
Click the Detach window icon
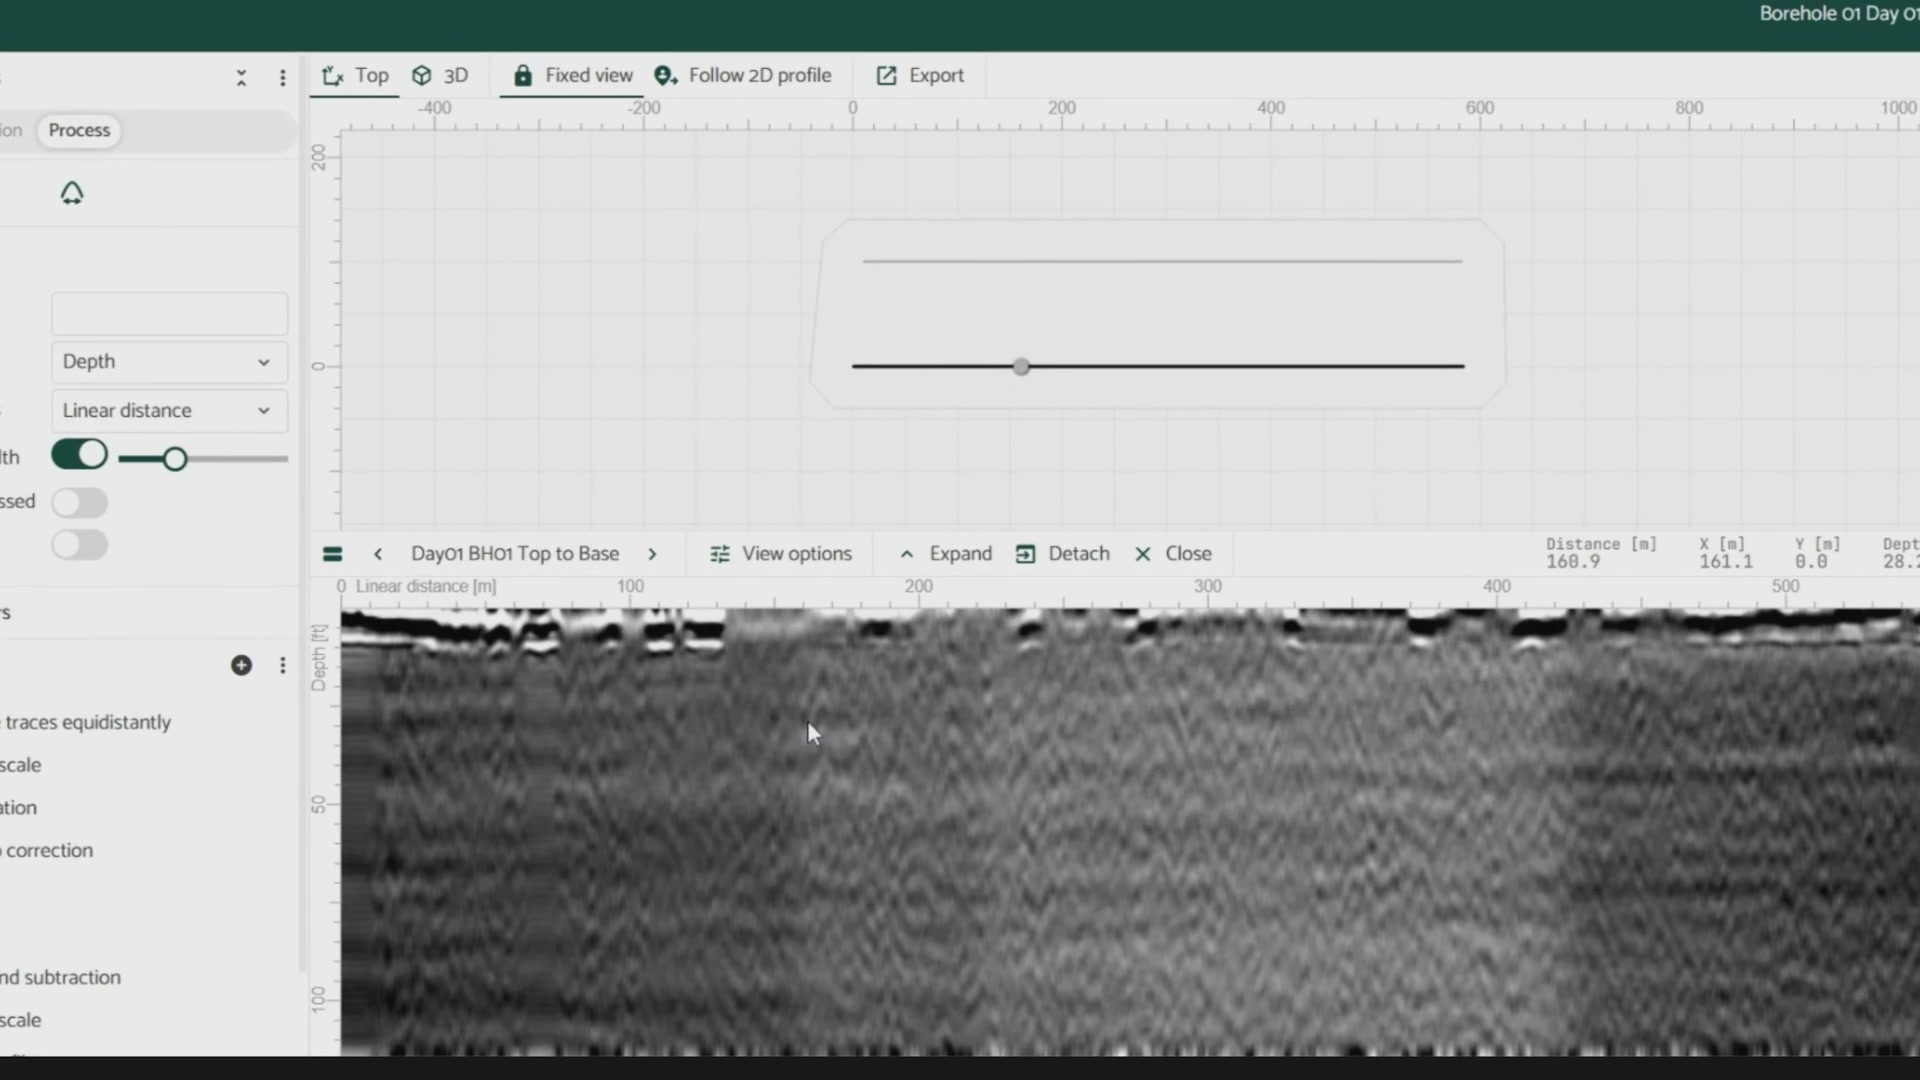tap(1025, 554)
